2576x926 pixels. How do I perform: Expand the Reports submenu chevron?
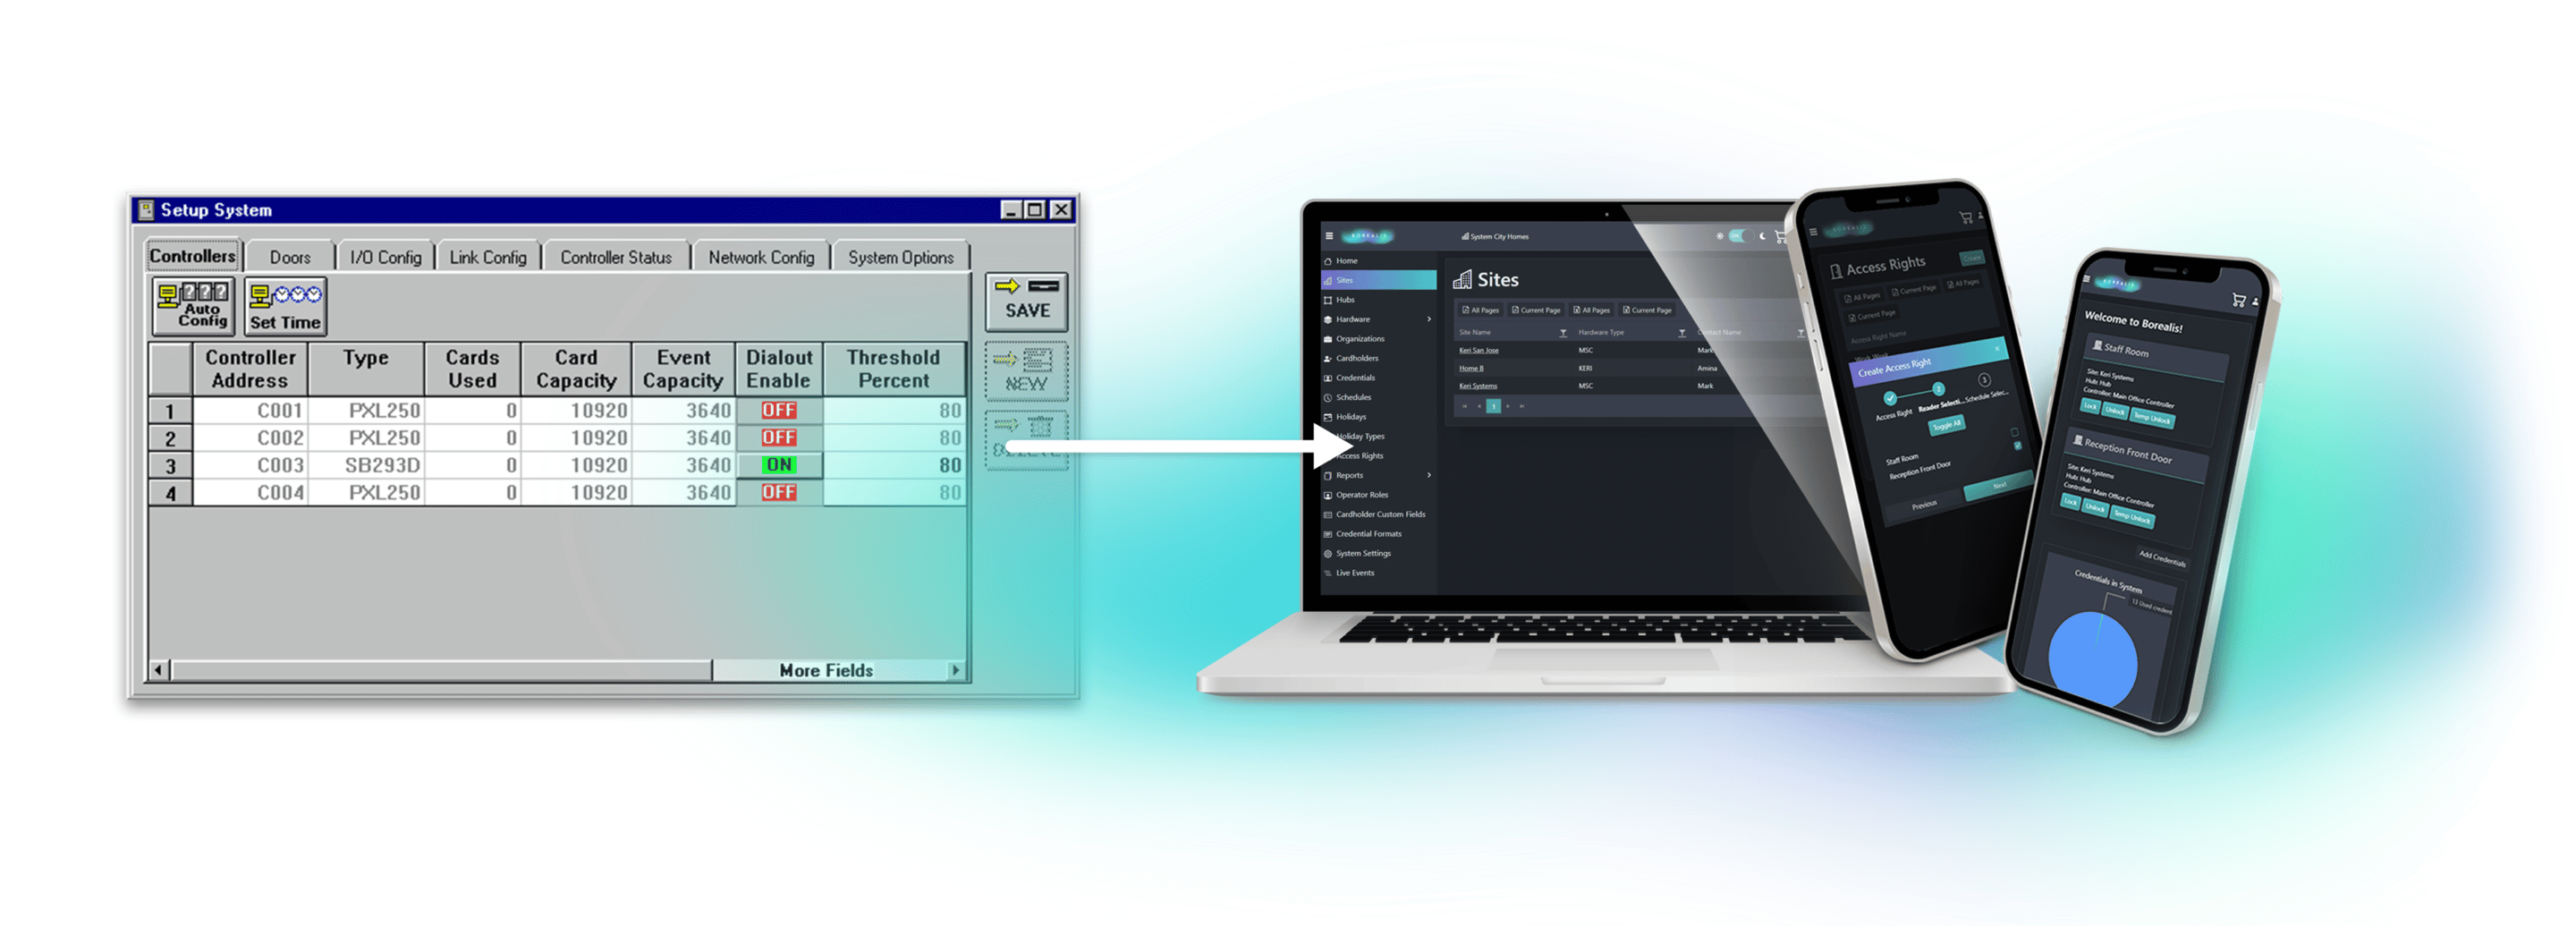(x=1429, y=476)
